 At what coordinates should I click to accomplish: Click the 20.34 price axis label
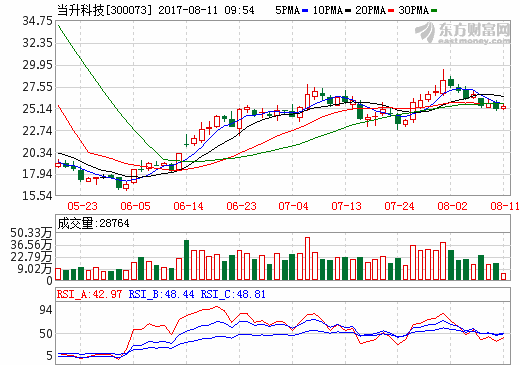click(38, 153)
